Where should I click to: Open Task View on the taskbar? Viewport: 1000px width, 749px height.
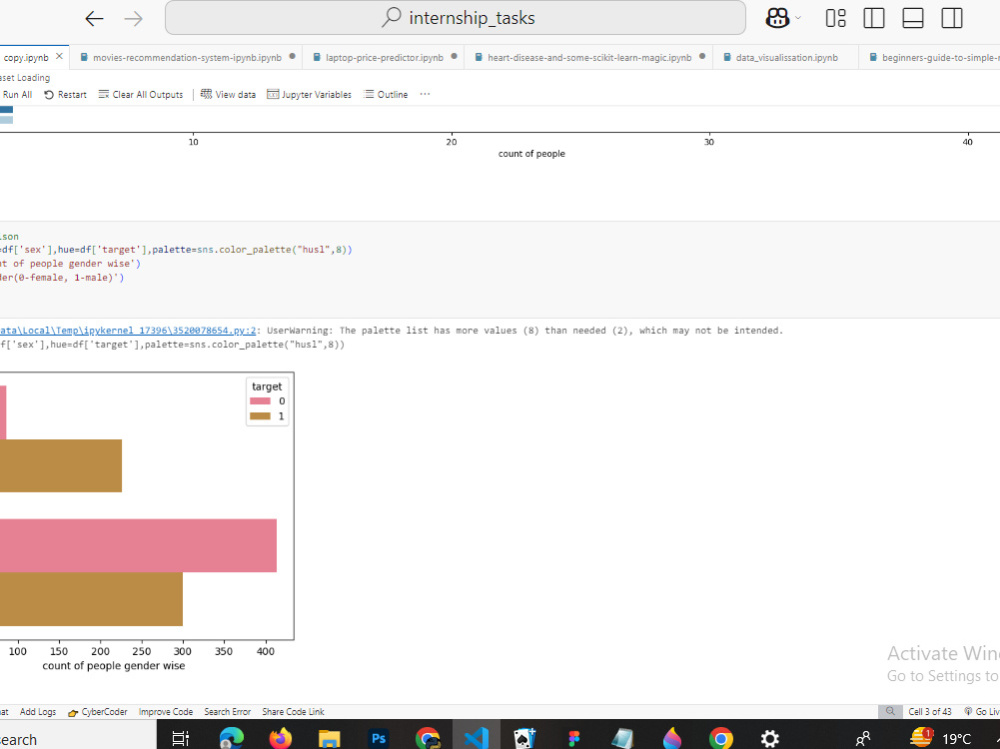pos(181,738)
